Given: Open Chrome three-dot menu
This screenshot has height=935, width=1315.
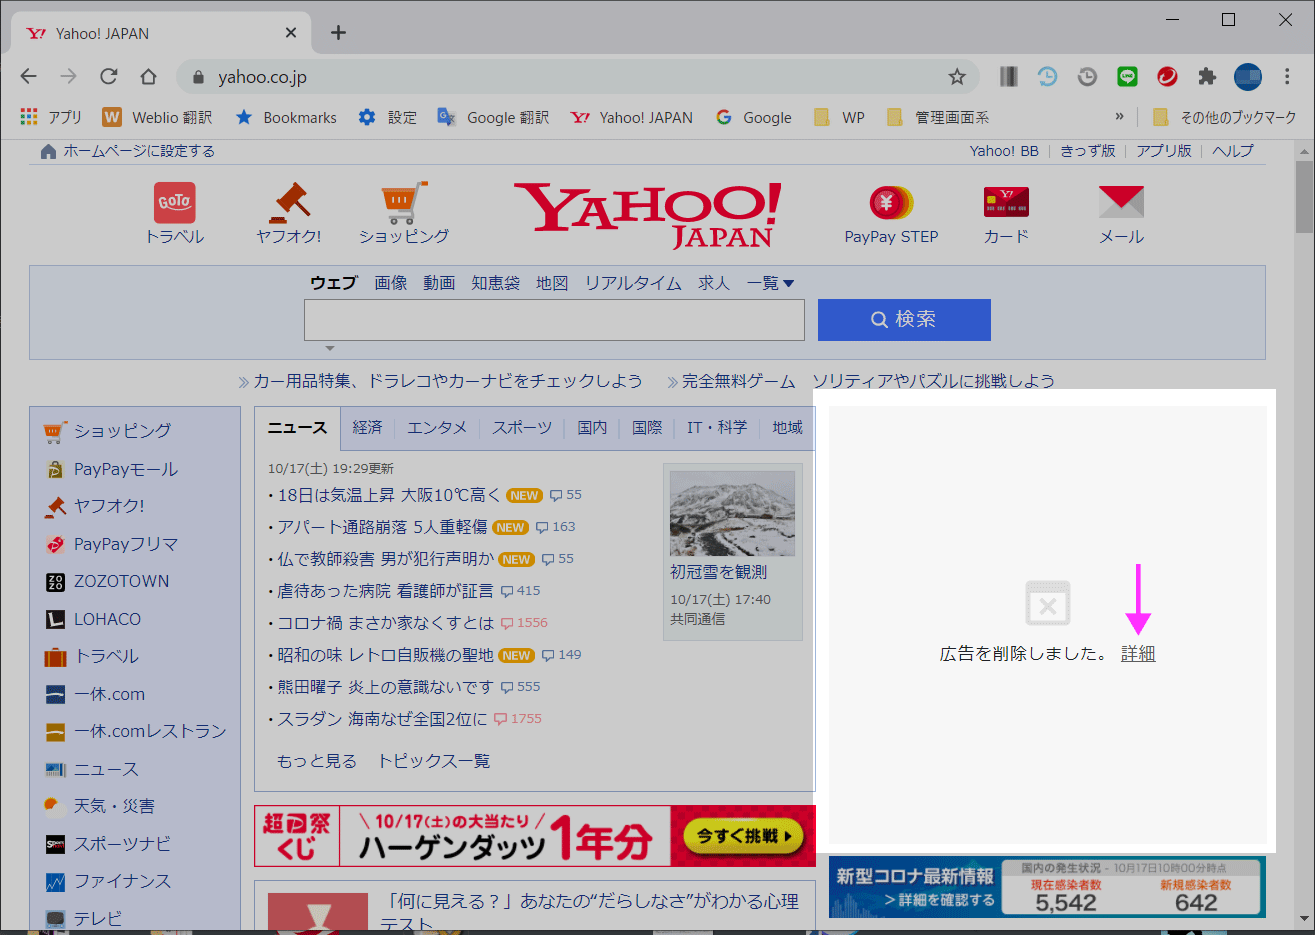Looking at the screenshot, I should tap(1287, 77).
